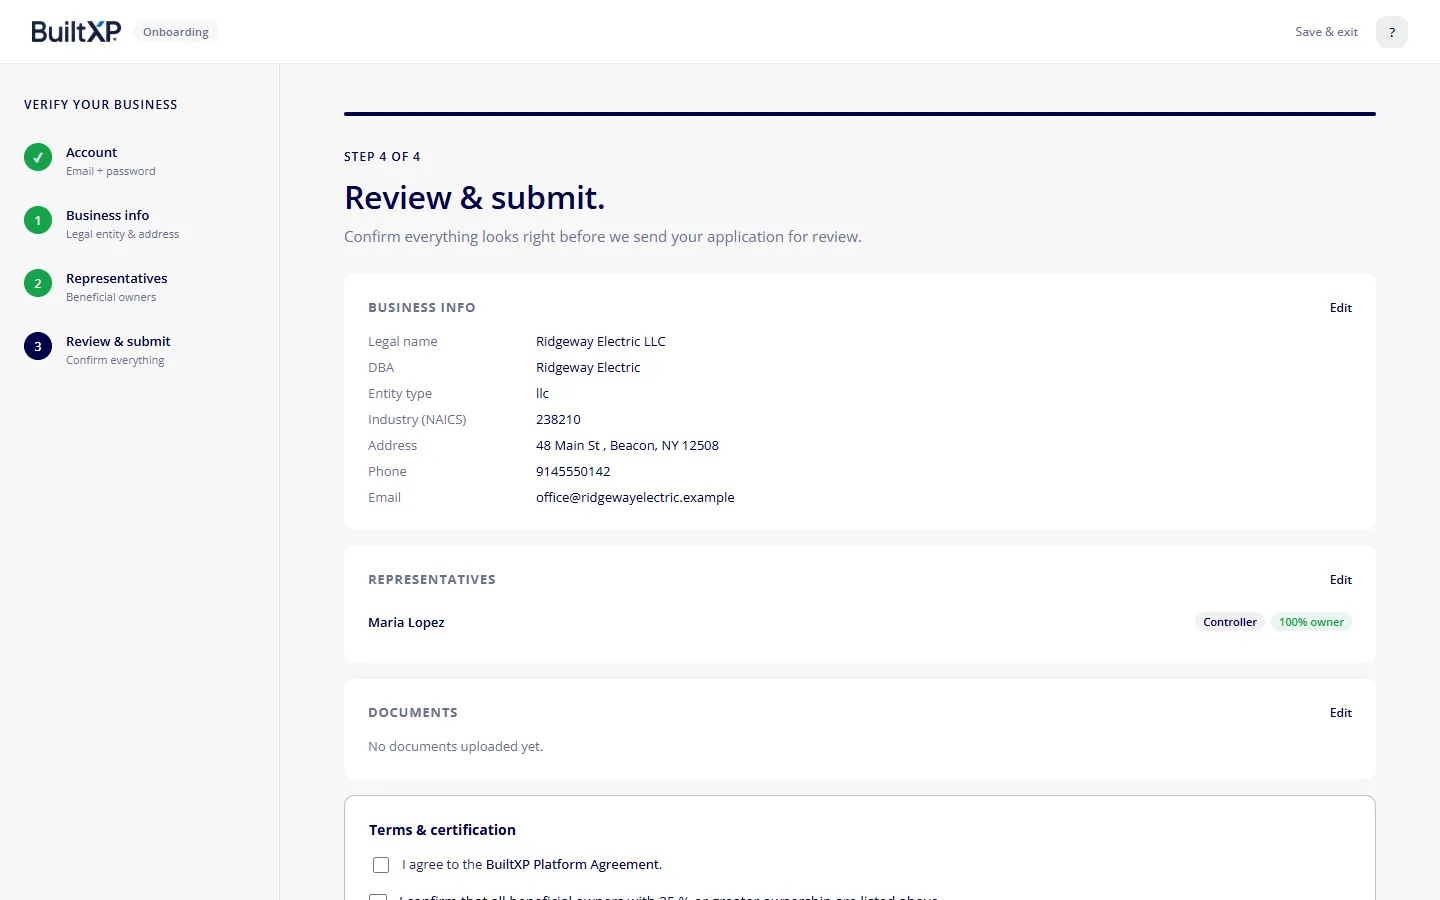Click the step 3 Review & submit circle
This screenshot has height=900, width=1440.
(x=38, y=346)
